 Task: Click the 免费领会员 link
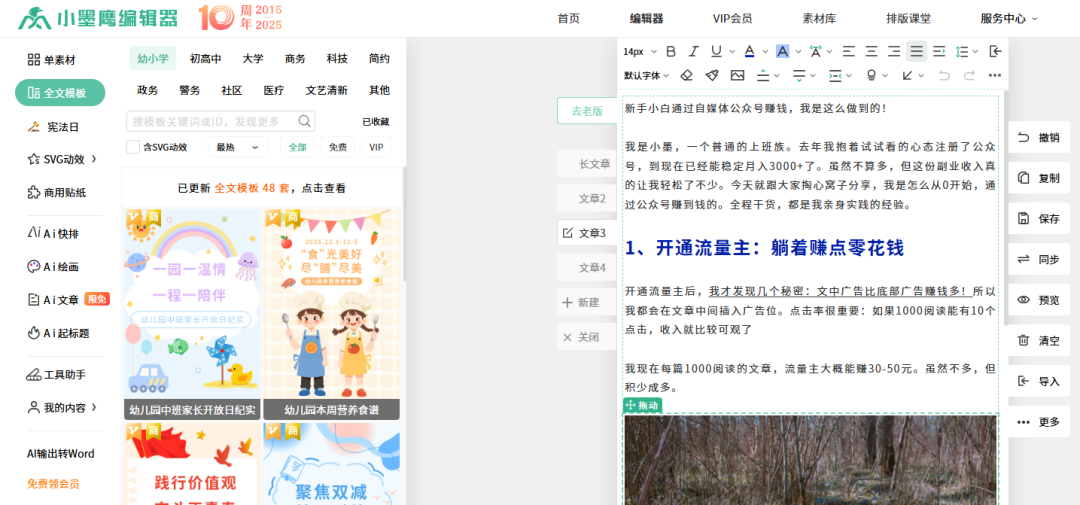53,484
